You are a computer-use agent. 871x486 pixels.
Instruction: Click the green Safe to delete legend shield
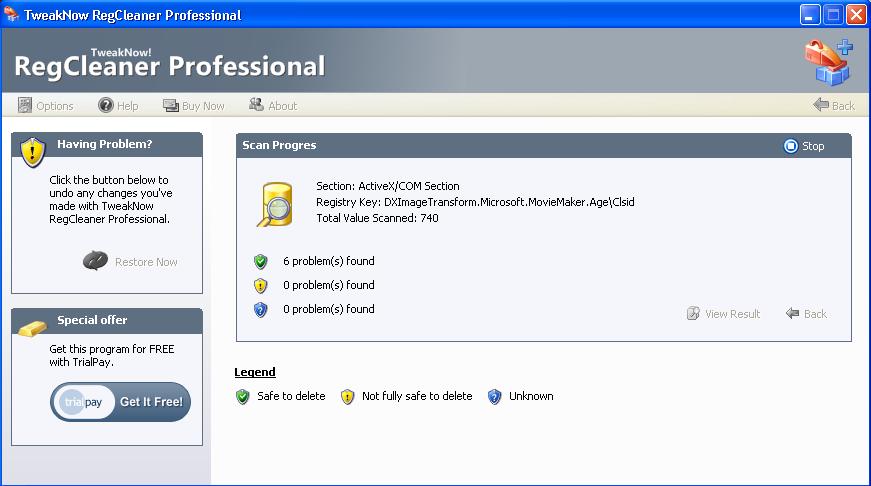tap(242, 397)
